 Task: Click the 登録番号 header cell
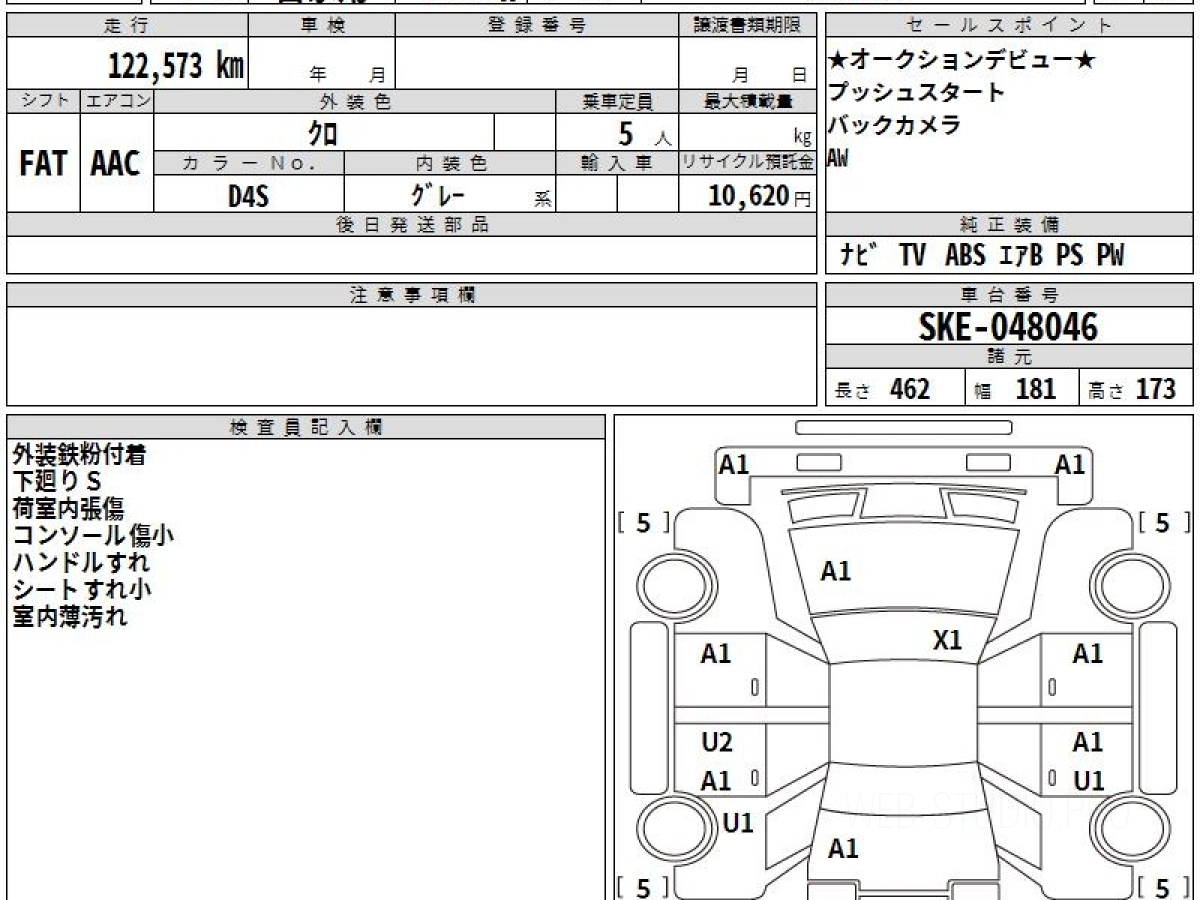point(537,26)
